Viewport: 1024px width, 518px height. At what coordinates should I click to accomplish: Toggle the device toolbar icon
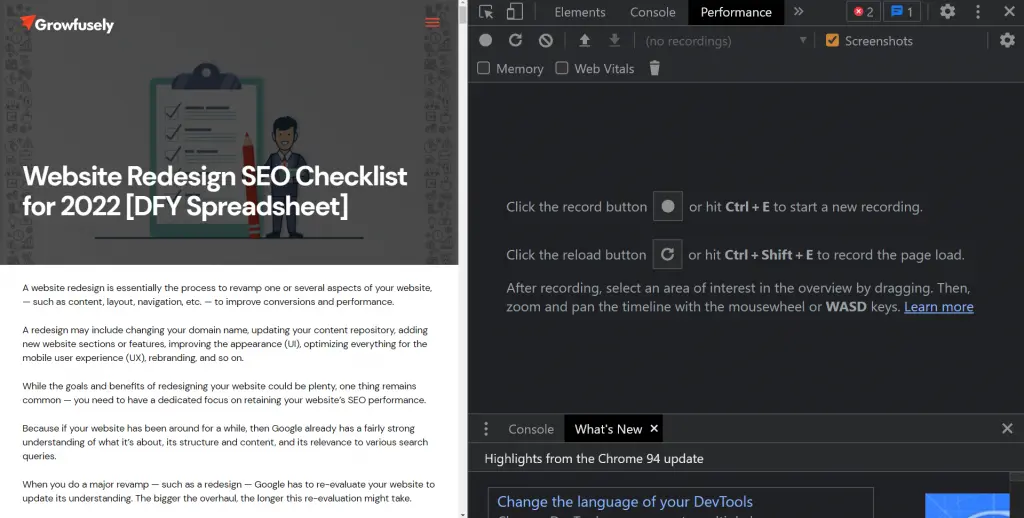click(514, 12)
